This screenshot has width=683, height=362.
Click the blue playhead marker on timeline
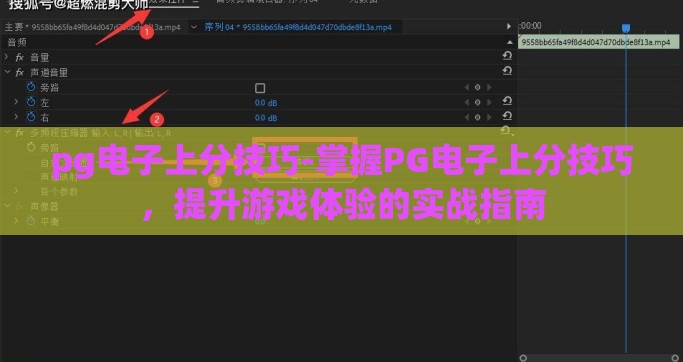(626, 28)
